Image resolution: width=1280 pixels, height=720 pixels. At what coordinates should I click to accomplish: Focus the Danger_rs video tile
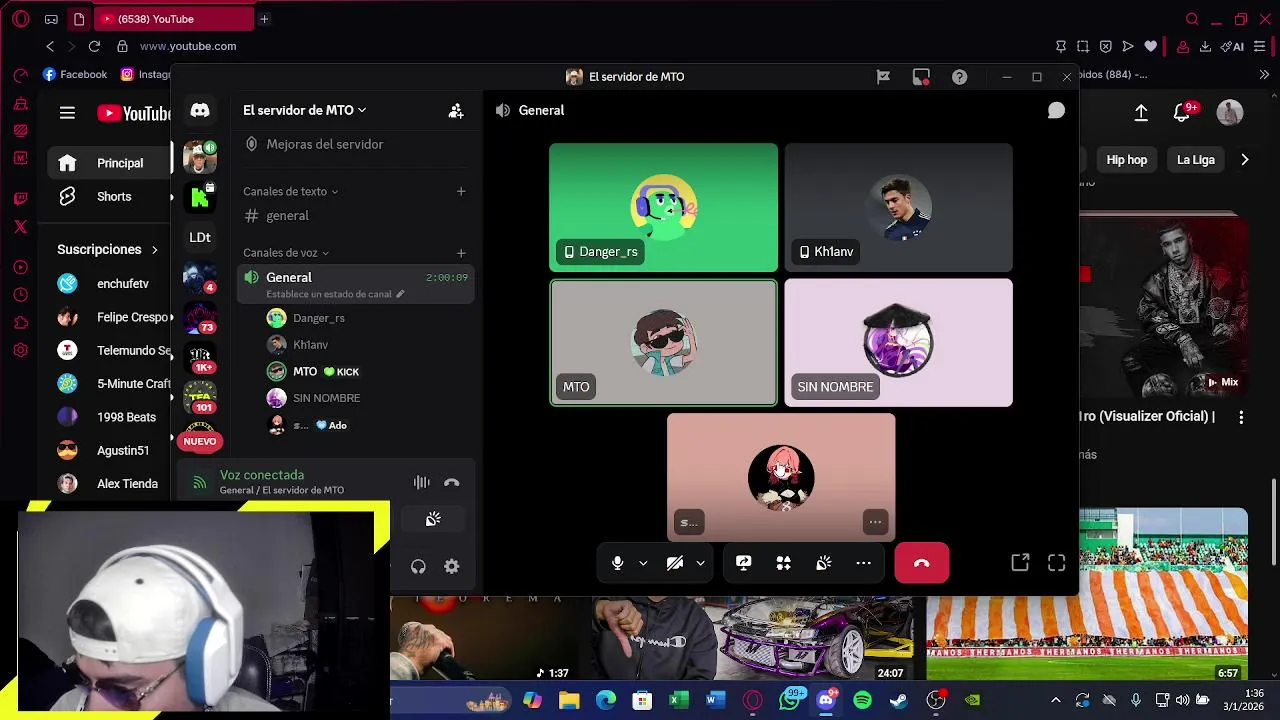663,208
